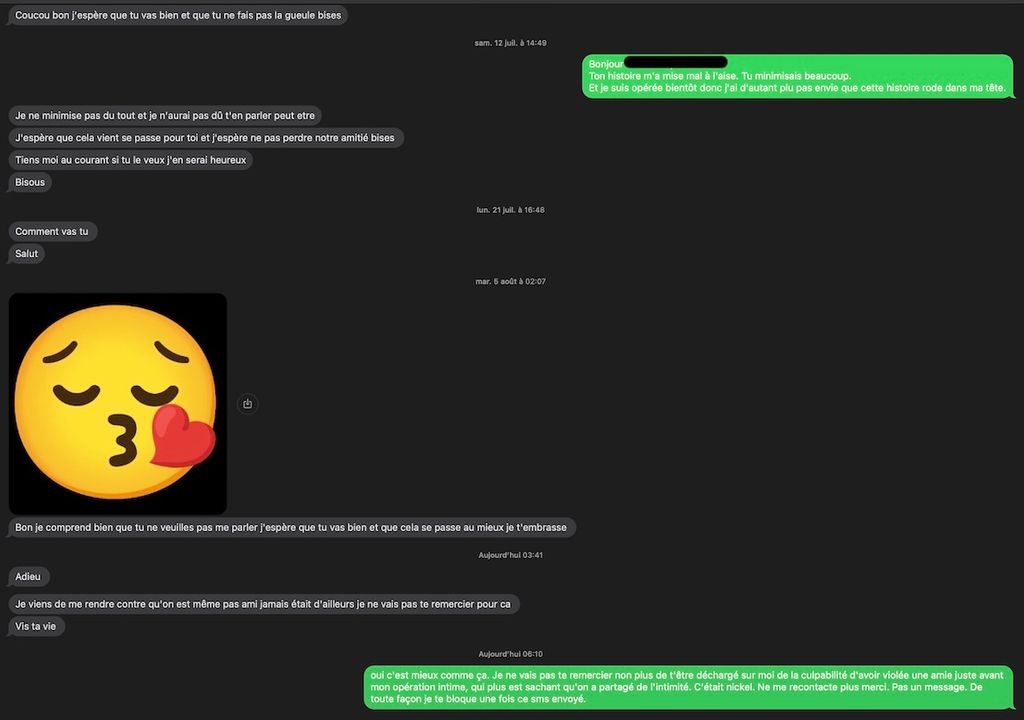Click the 'Je viens de me rendre contre' message
This screenshot has width=1024, height=720.
tap(263, 604)
